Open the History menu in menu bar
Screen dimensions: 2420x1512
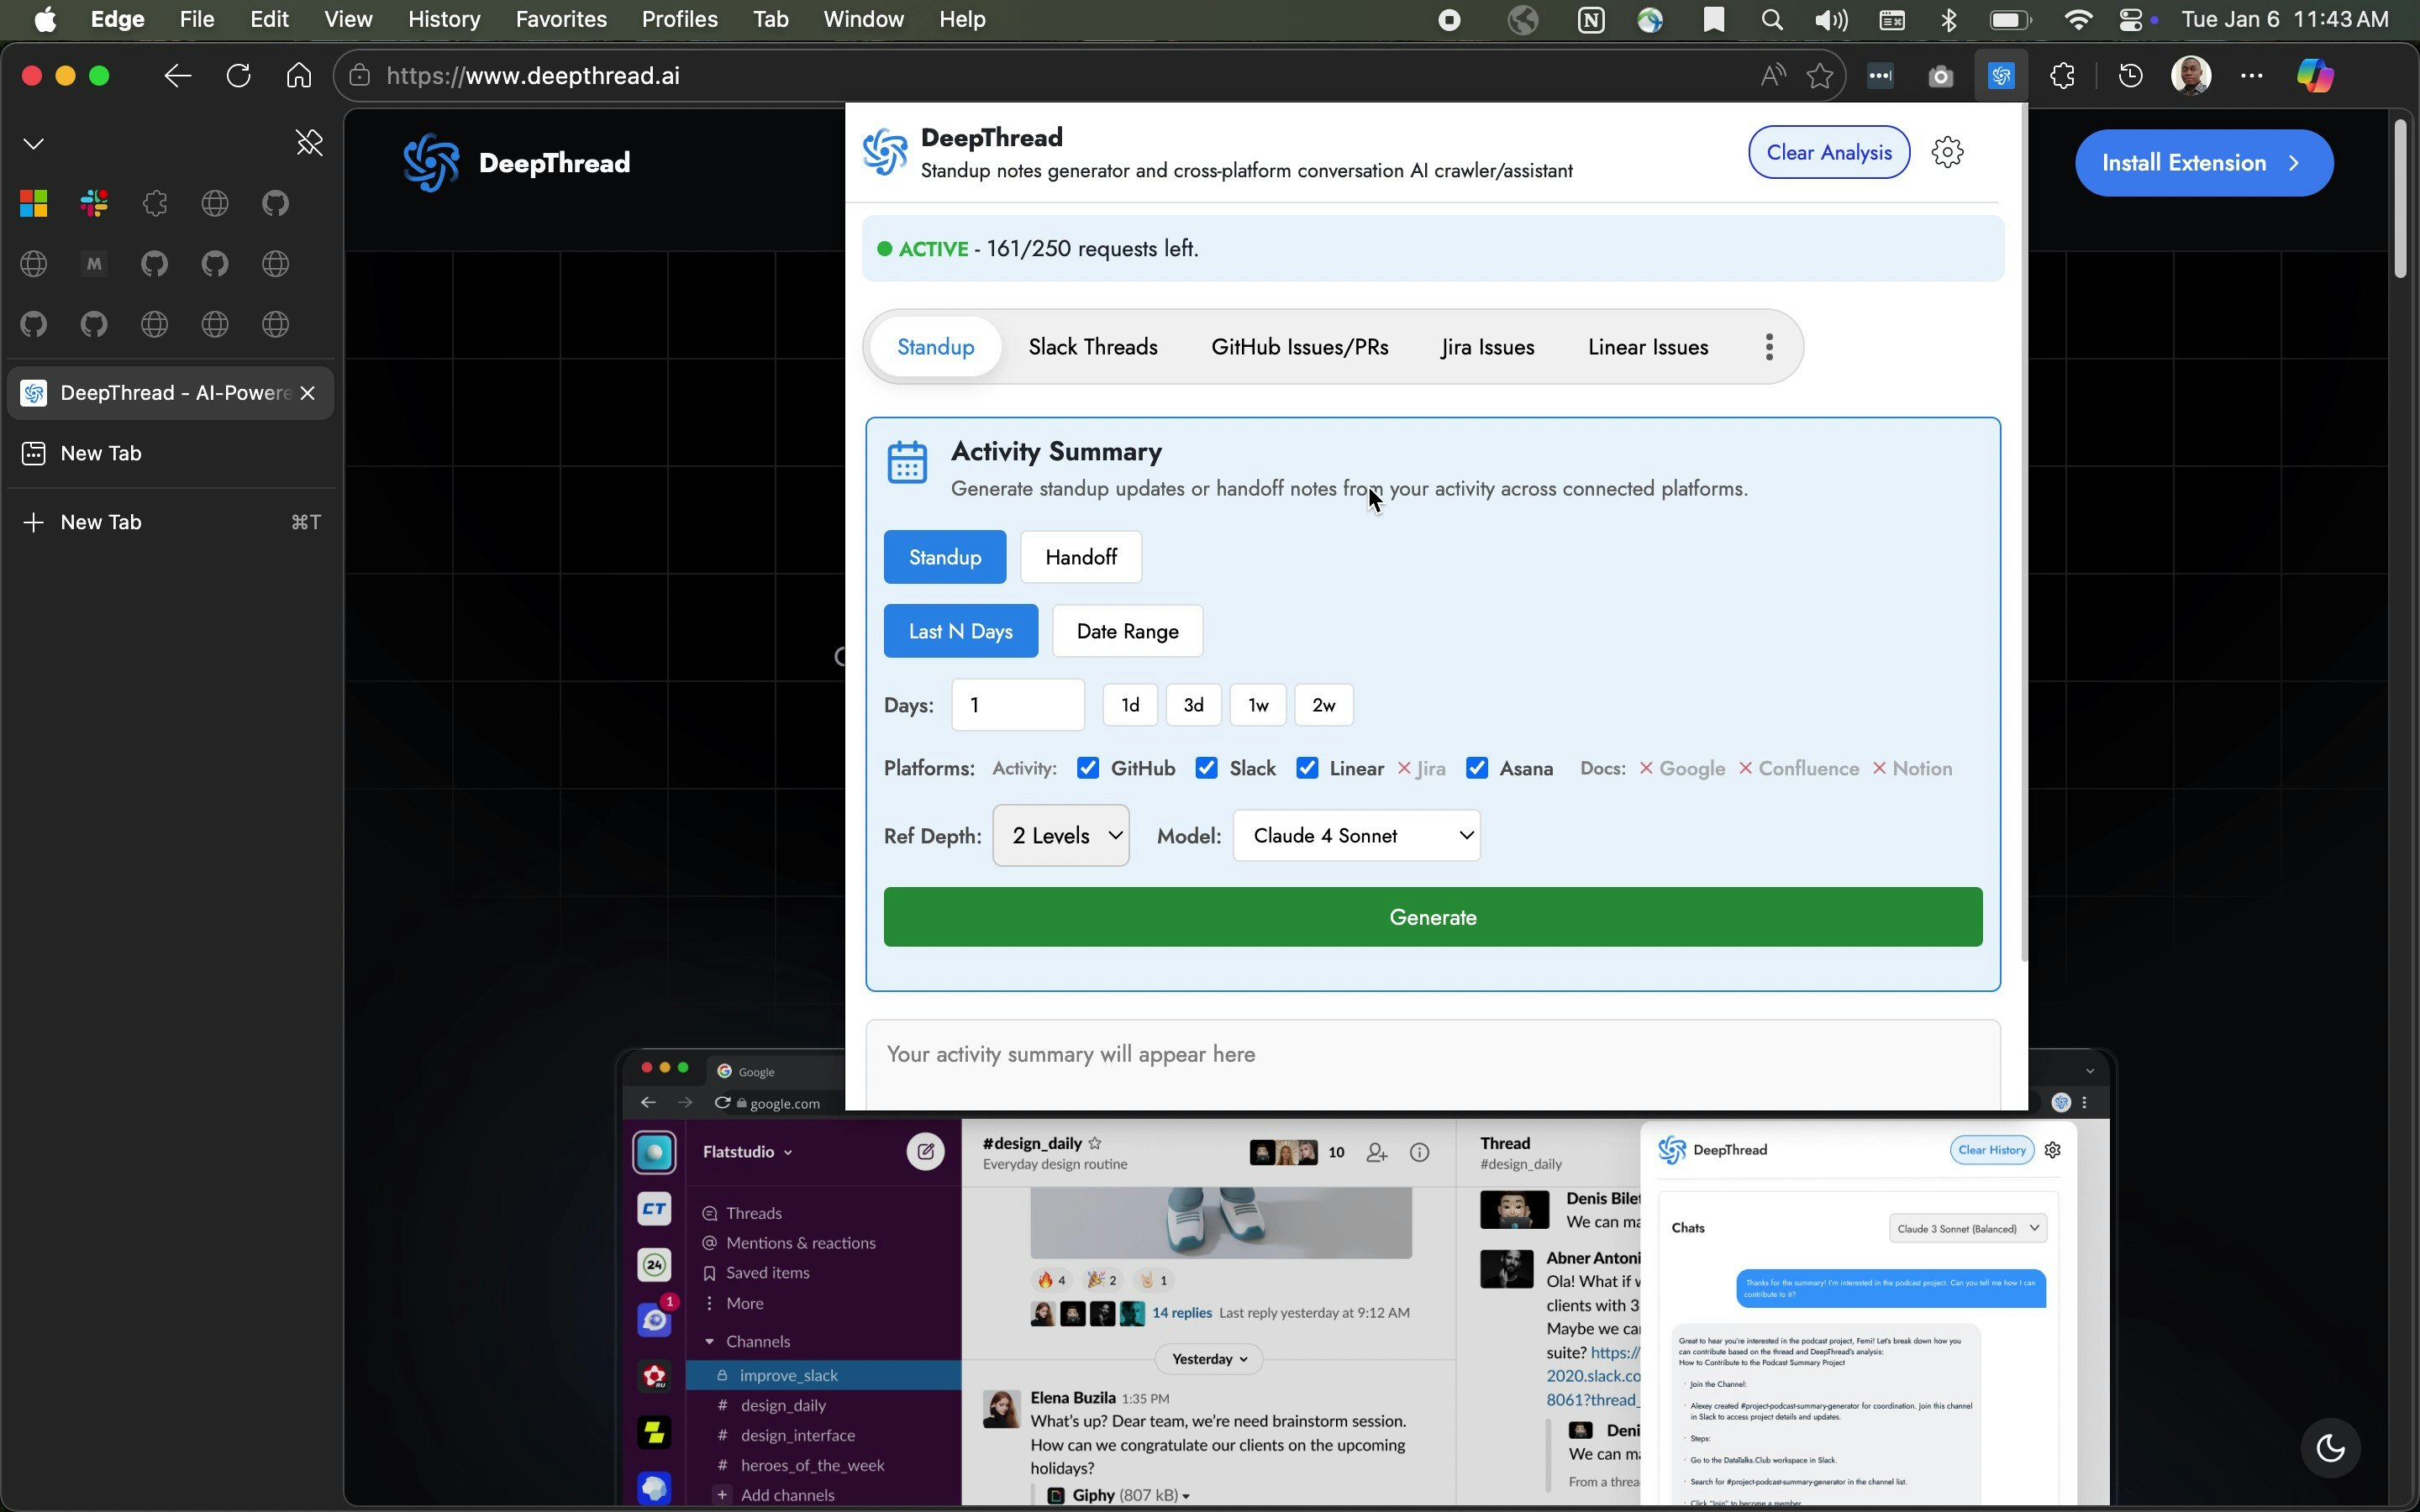click(444, 20)
